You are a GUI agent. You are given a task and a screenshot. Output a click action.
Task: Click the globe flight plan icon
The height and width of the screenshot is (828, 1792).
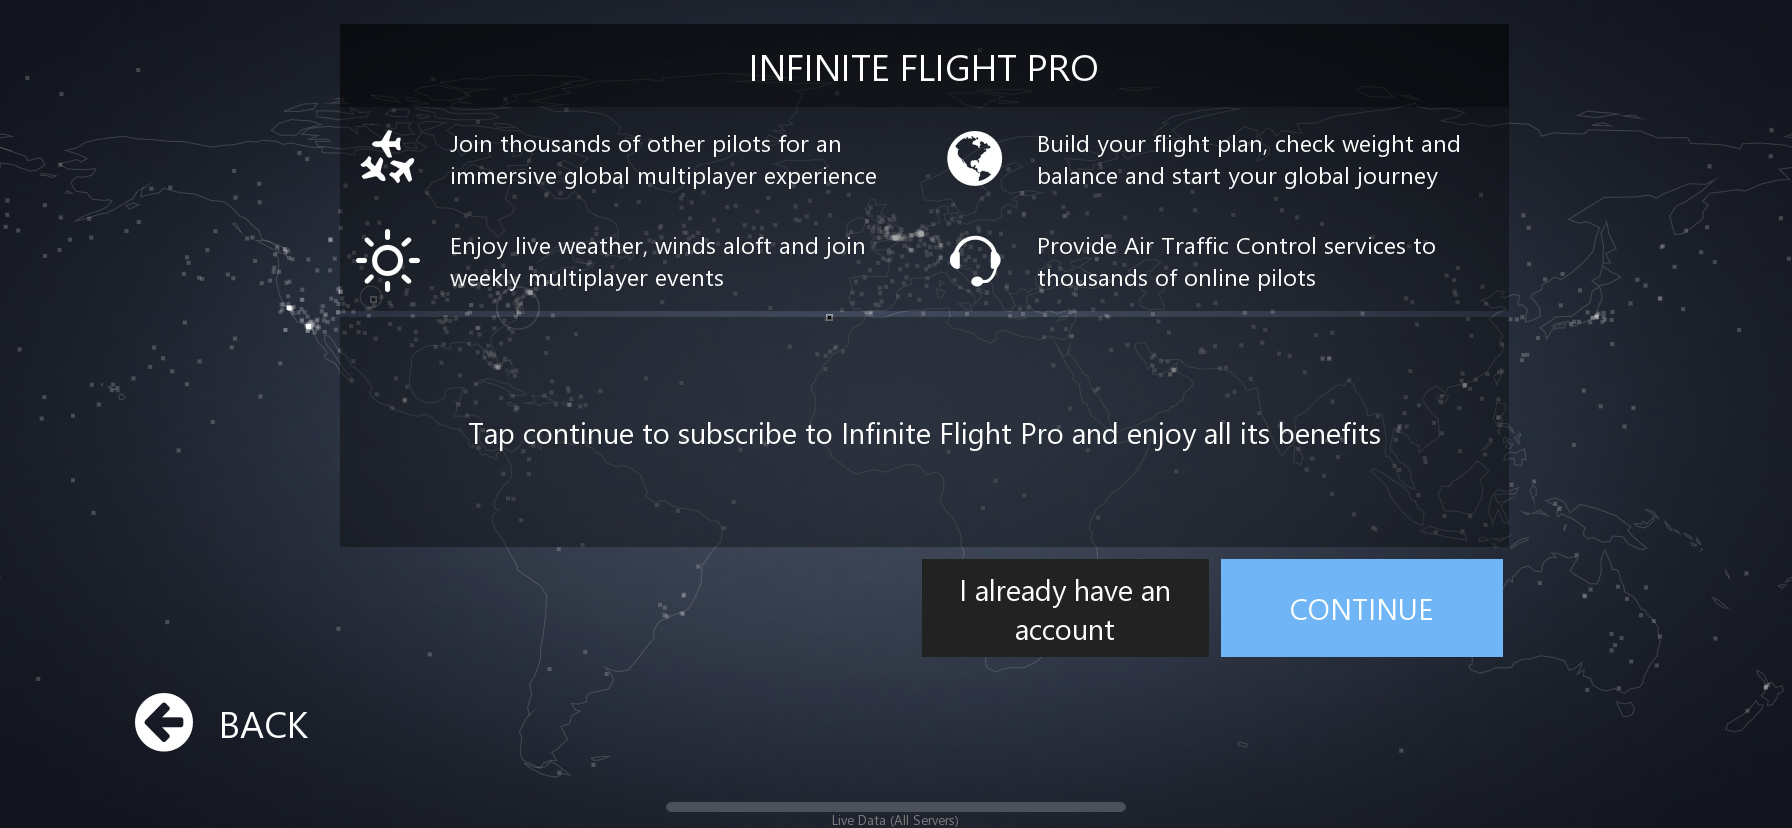click(x=974, y=158)
